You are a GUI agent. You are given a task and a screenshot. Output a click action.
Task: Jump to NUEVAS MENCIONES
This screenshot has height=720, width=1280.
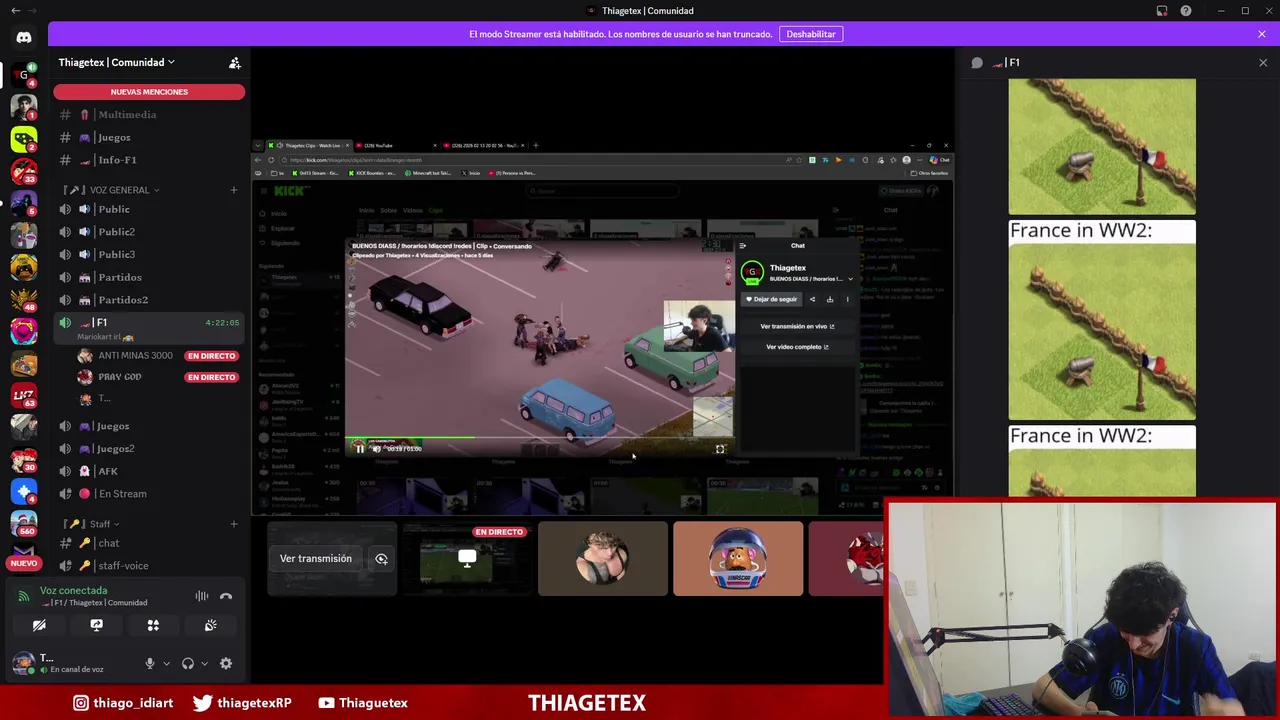click(149, 92)
